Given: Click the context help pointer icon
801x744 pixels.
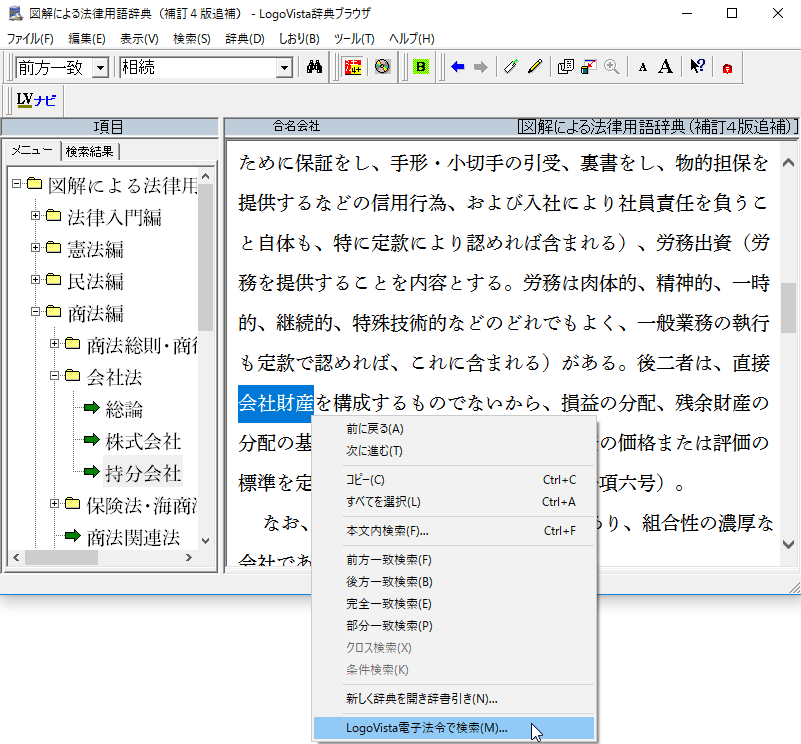Looking at the screenshot, I should [x=697, y=67].
